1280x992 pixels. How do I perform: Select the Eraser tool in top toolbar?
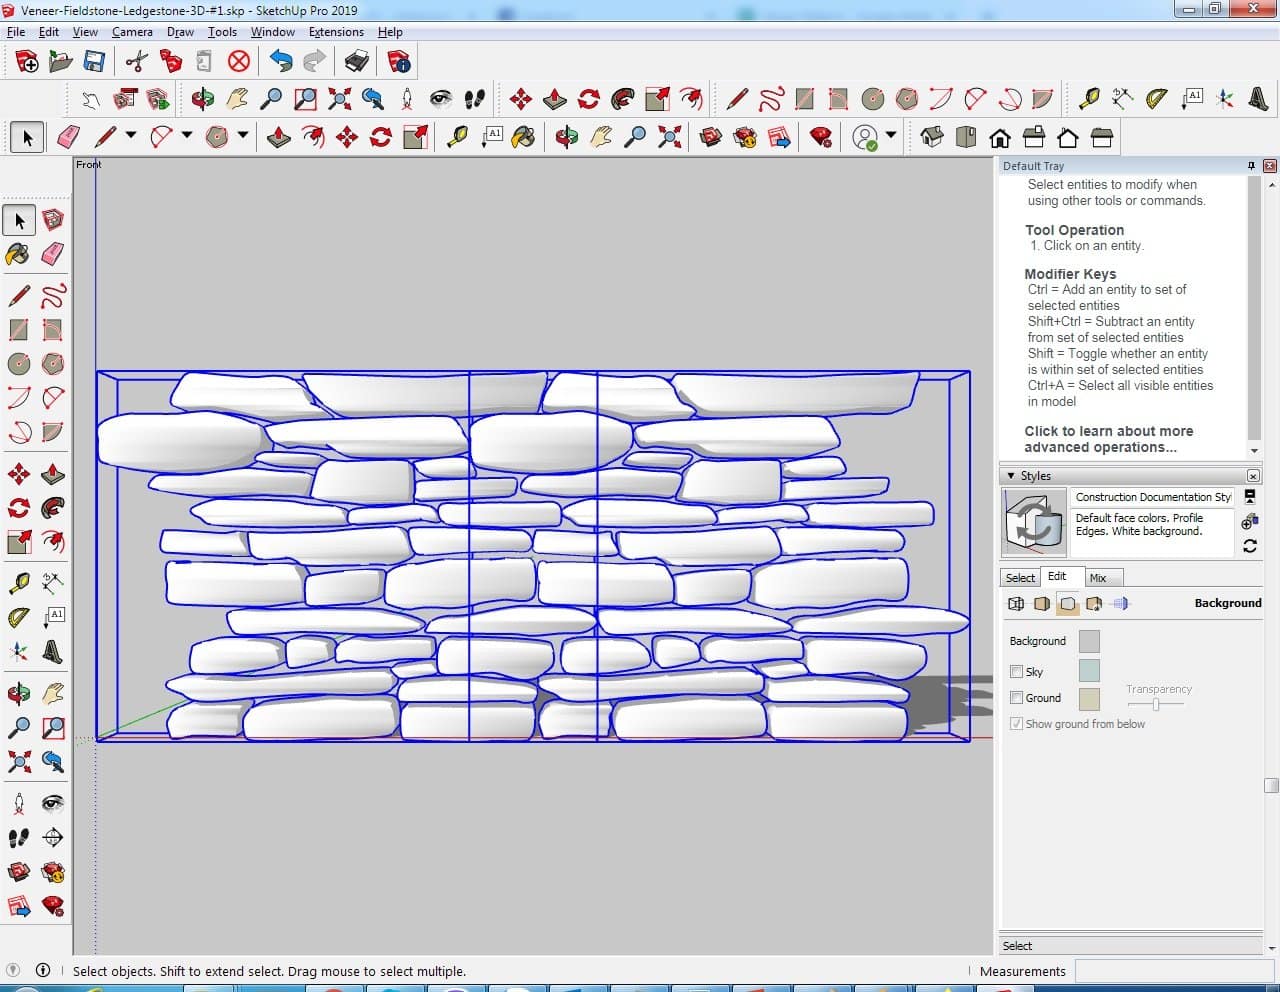[68, 137]
